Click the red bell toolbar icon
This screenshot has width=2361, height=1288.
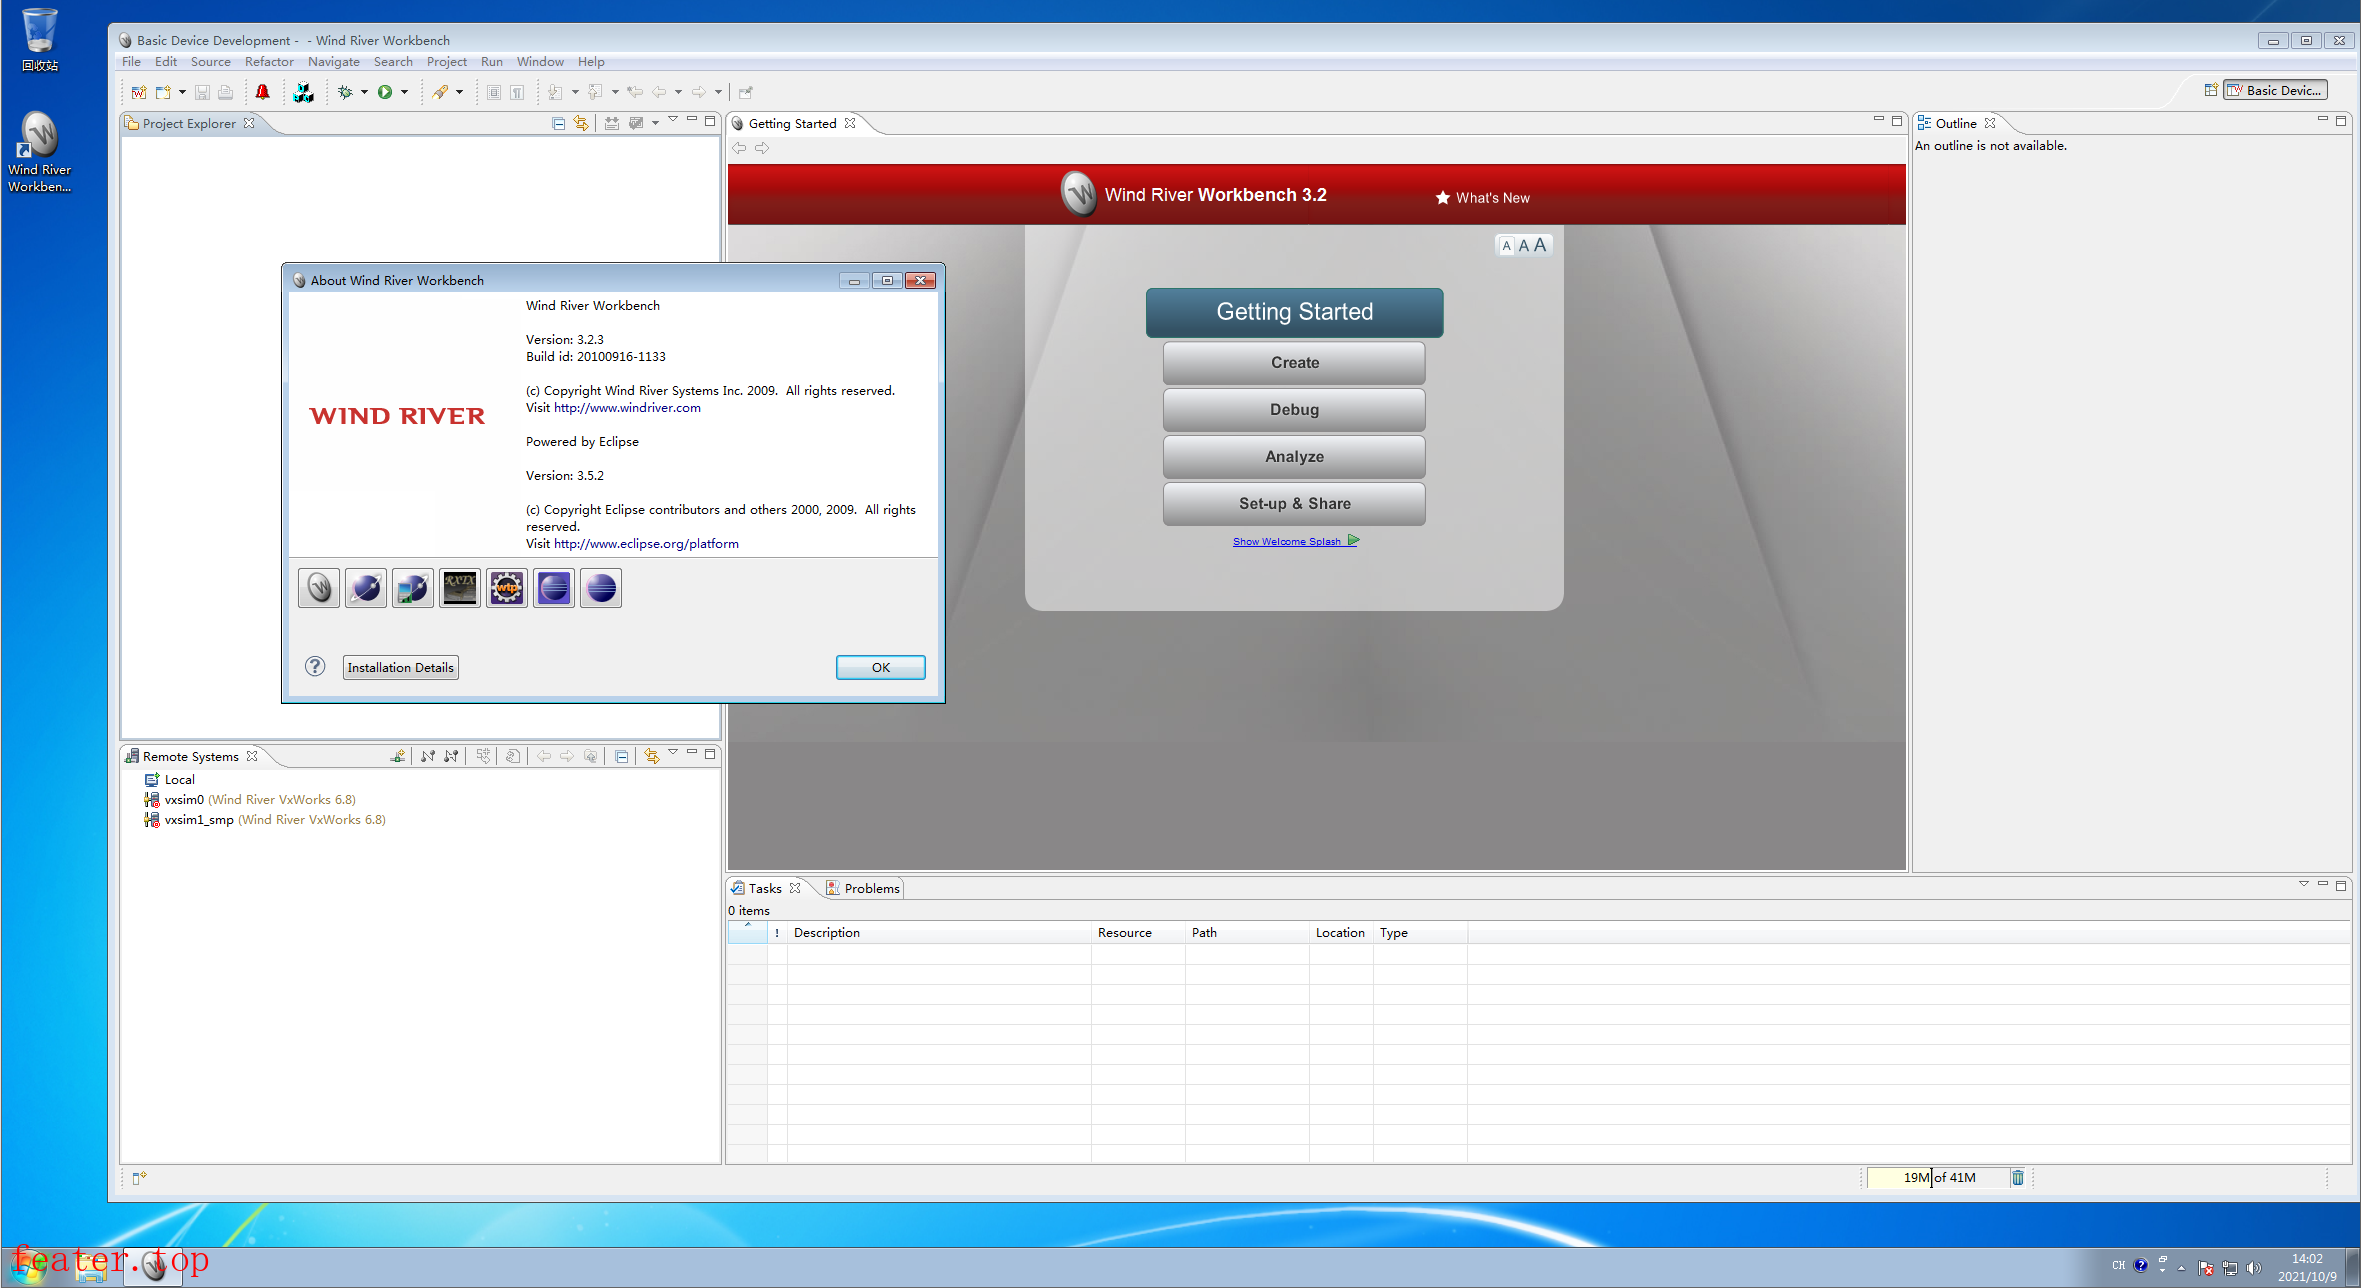coord(262,92)
